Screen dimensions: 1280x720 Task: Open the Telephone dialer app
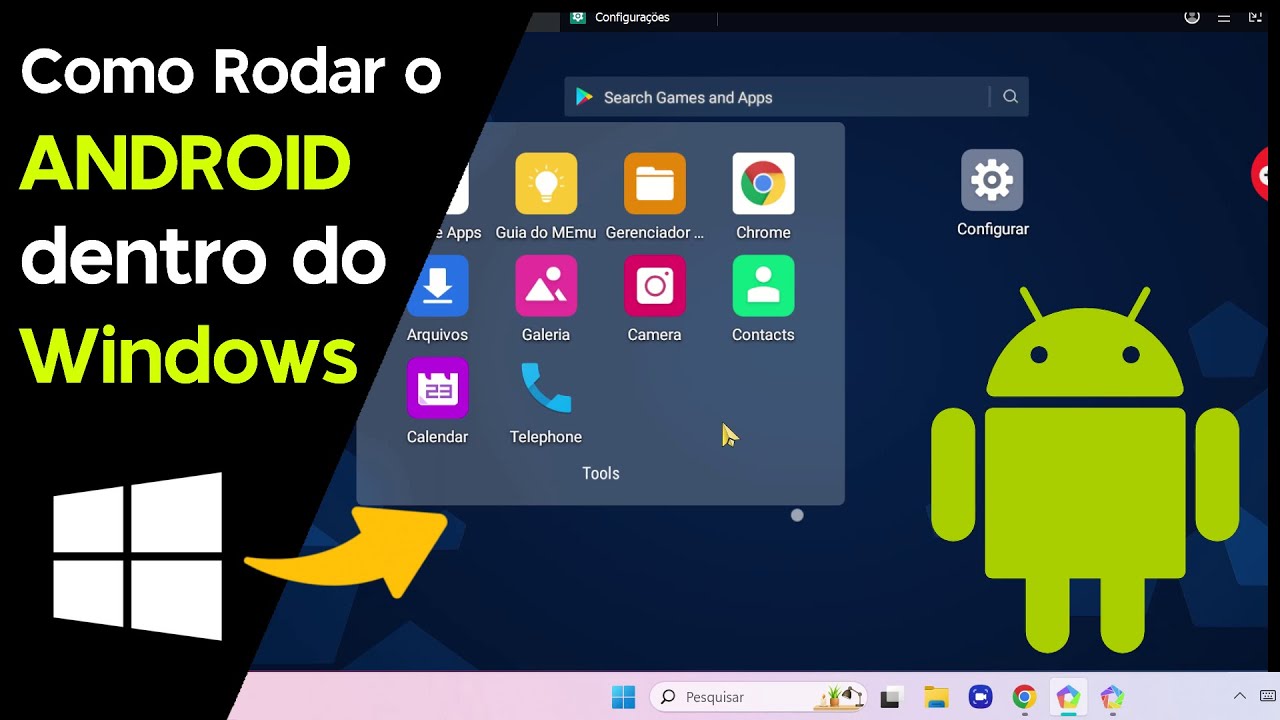pyautogui.click(x=546, y=388)
